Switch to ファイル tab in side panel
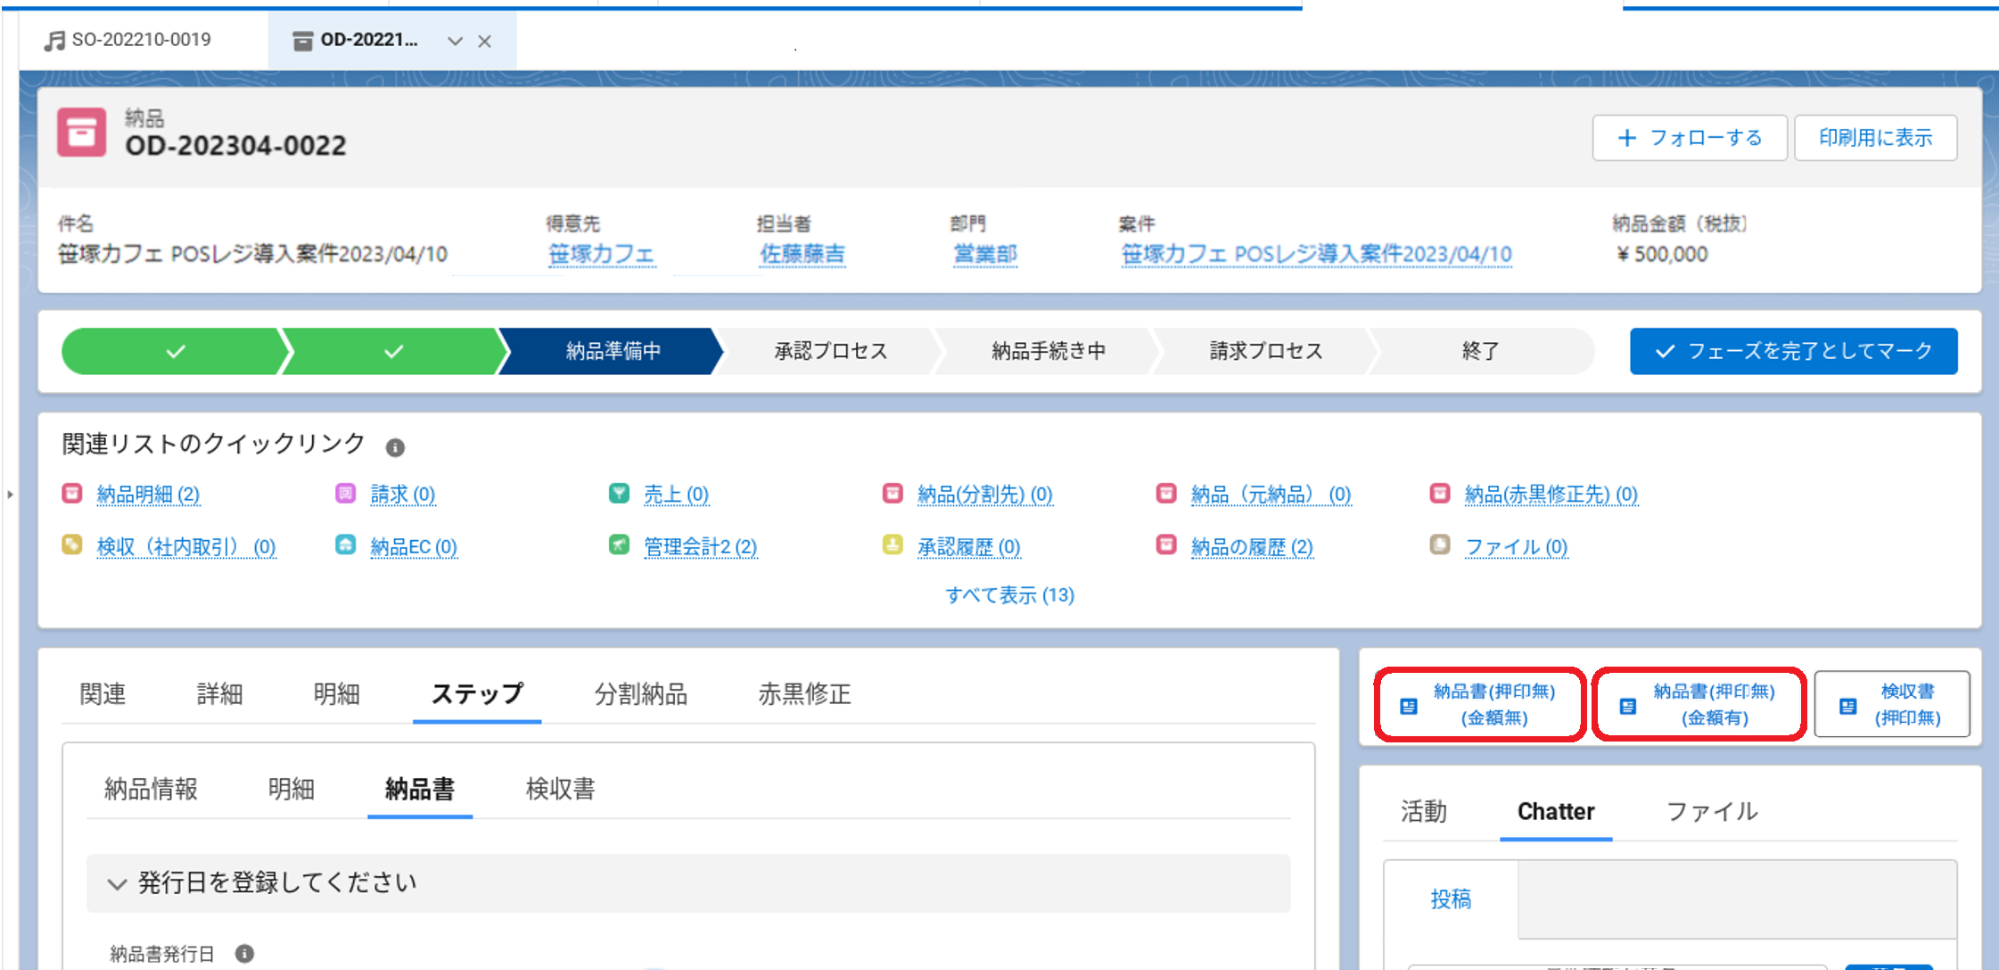1999x970 pixels. pos(1711,811)
